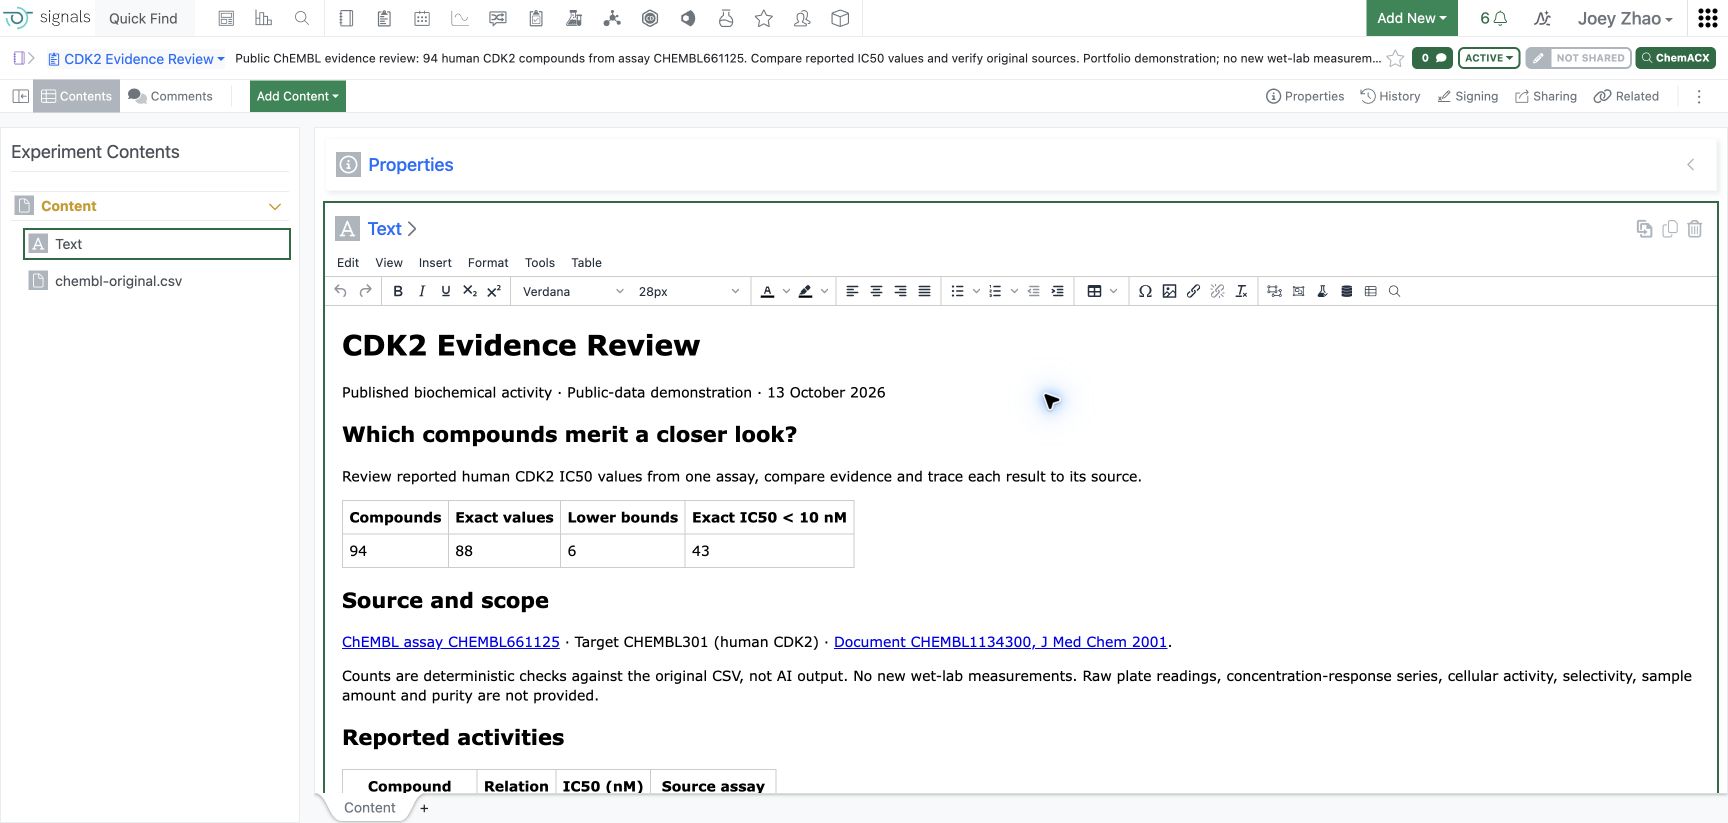Insert a hyperlink in the editor
Image resolution: width=1728 pixels, height=823 pixels.
point(1193,291)
